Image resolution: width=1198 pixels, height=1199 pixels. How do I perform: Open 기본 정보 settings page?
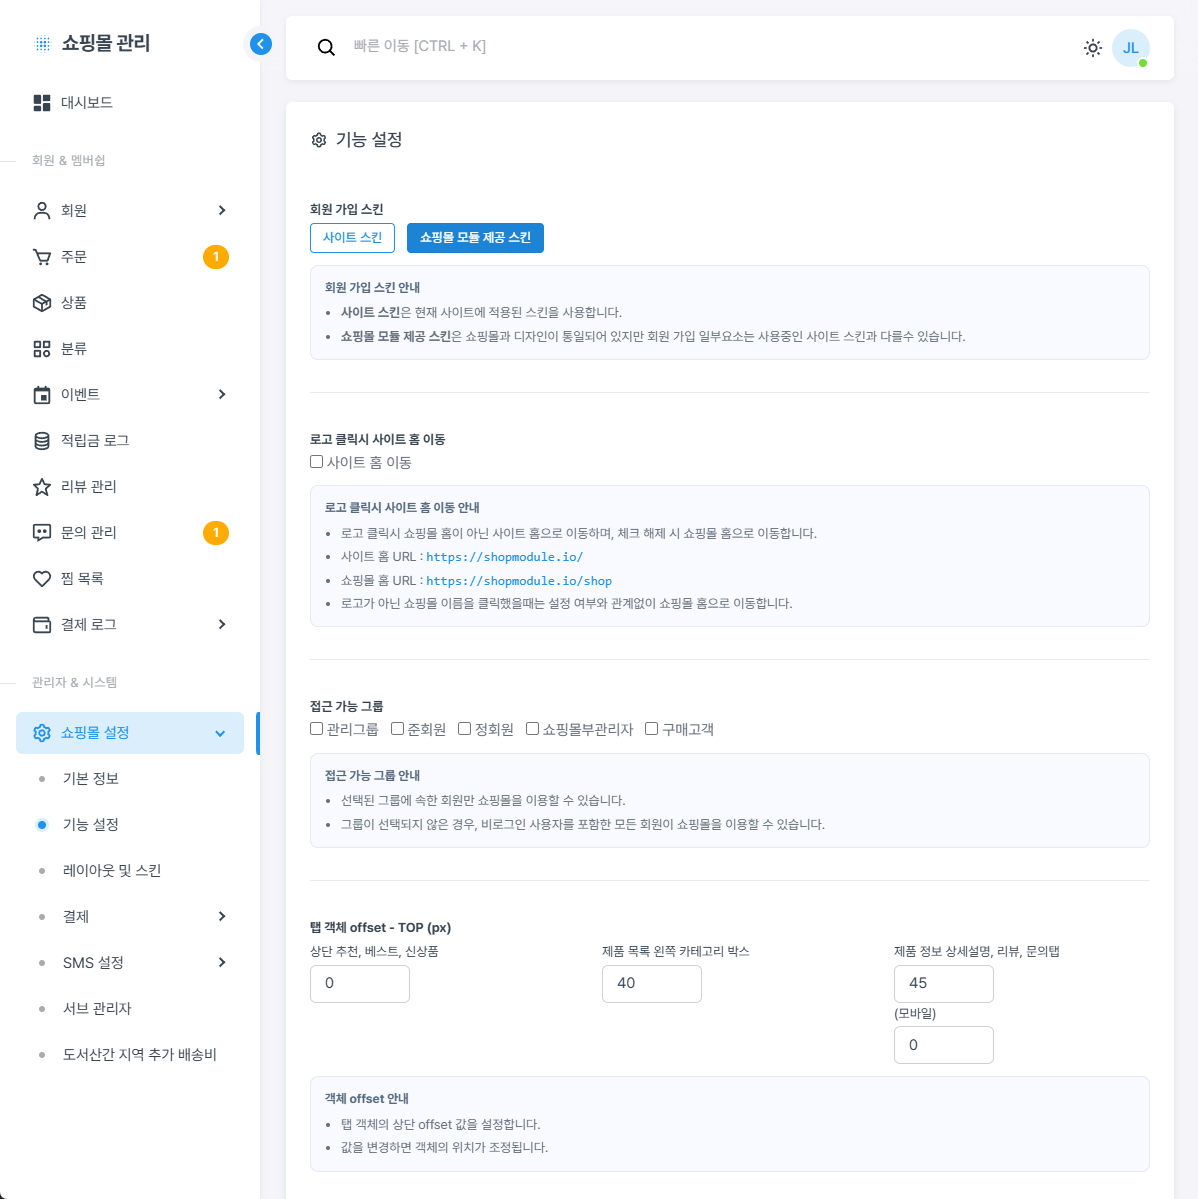(x=91, y=778)
